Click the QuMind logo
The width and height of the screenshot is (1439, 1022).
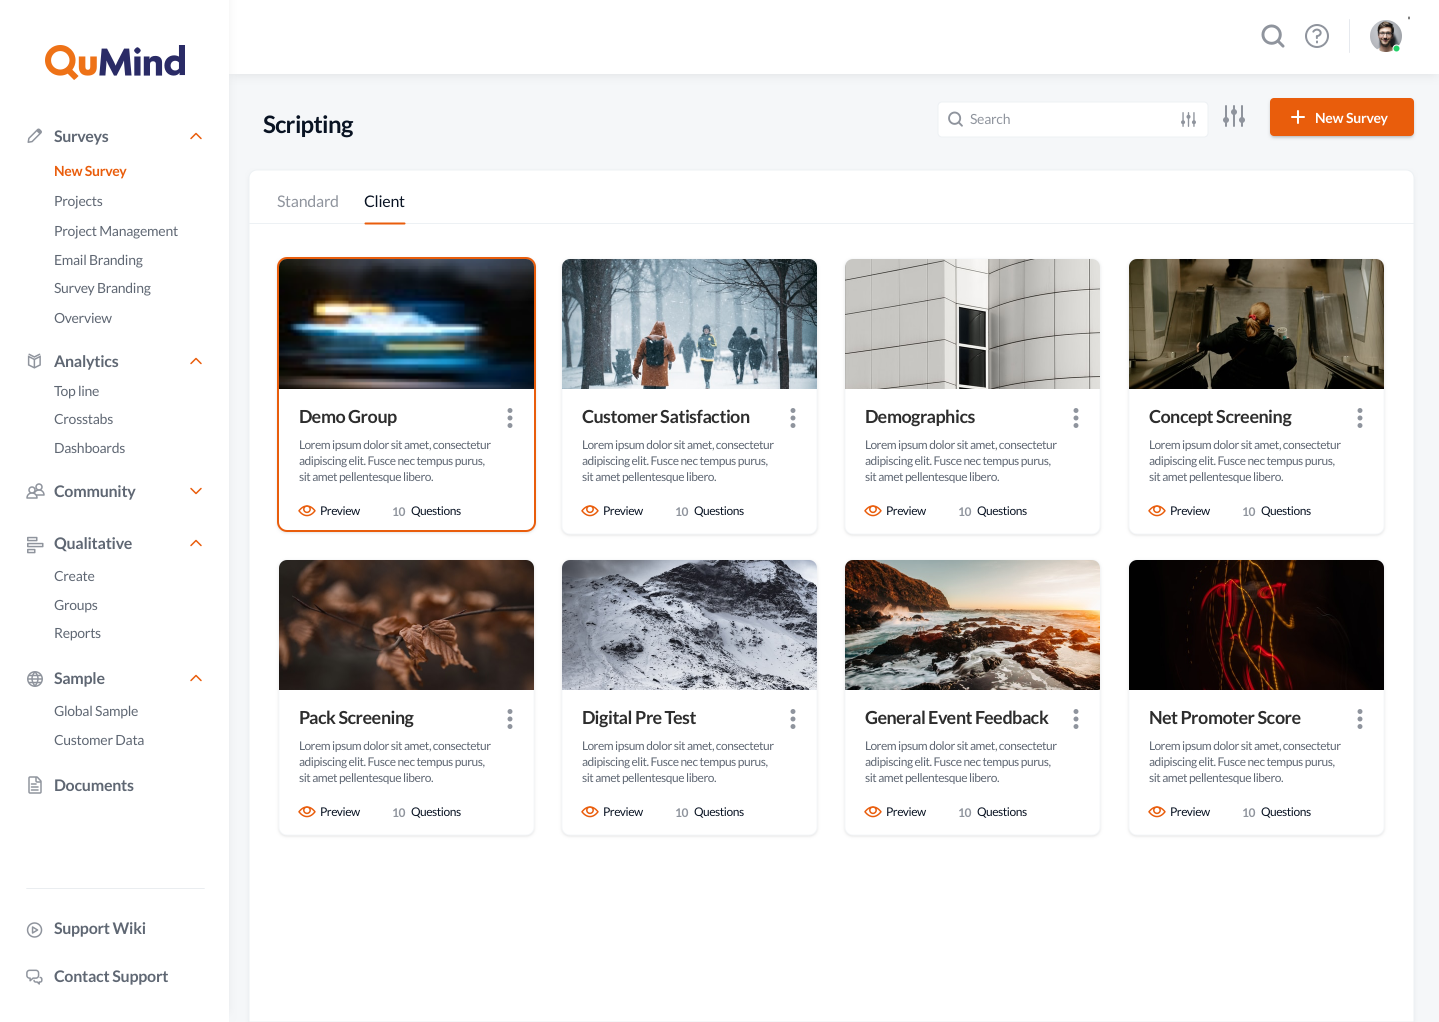tap(115, 62)
